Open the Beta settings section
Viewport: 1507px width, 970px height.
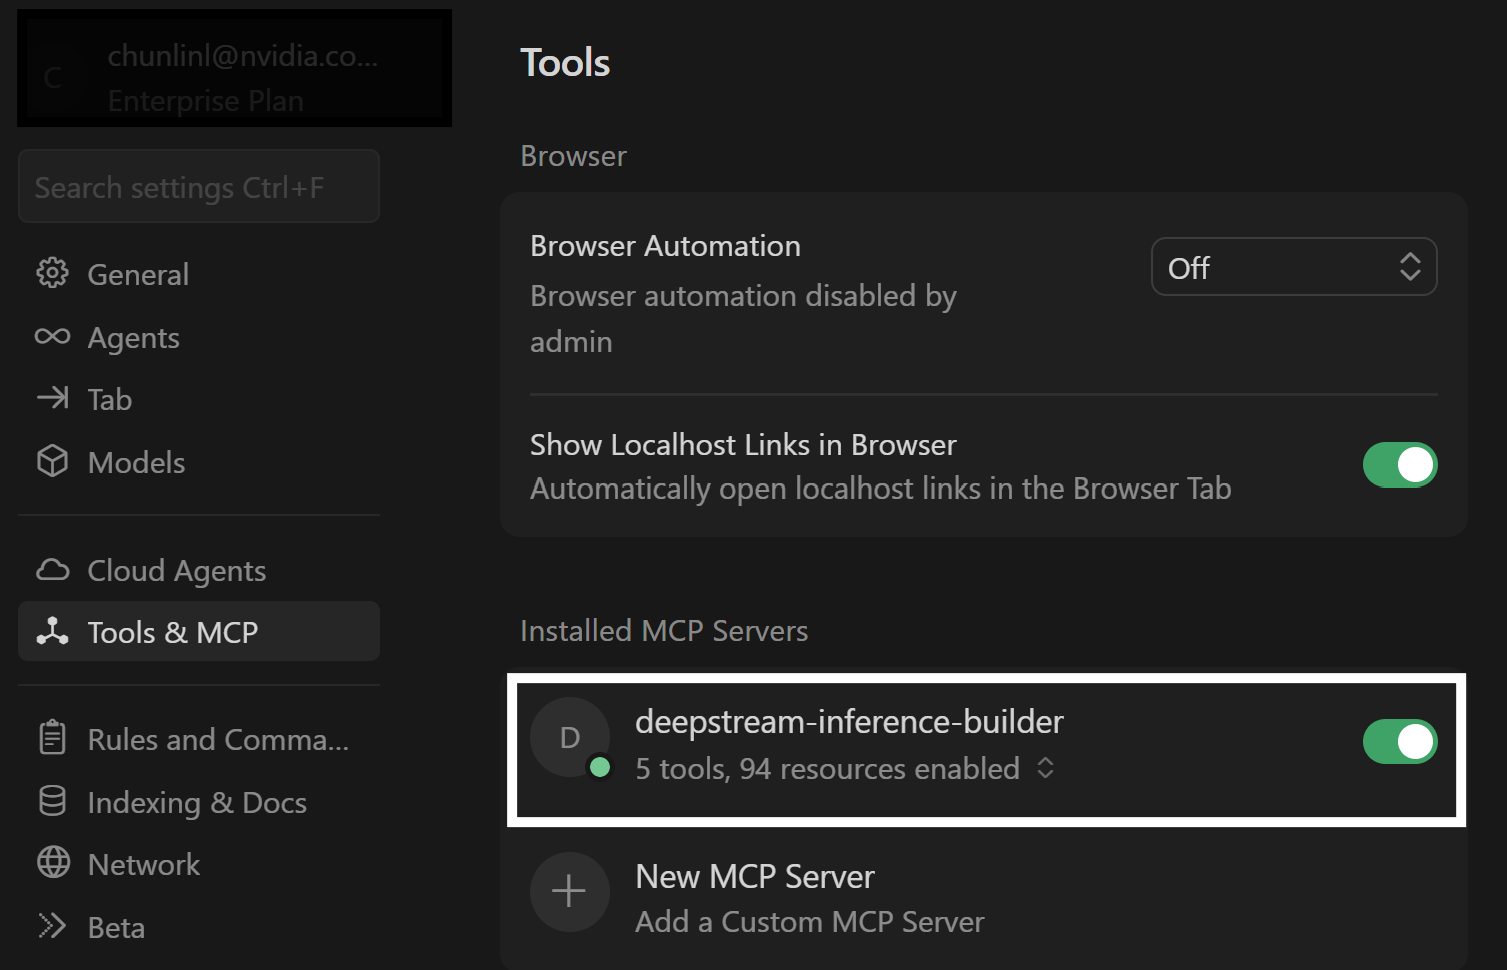coord(115,926)
